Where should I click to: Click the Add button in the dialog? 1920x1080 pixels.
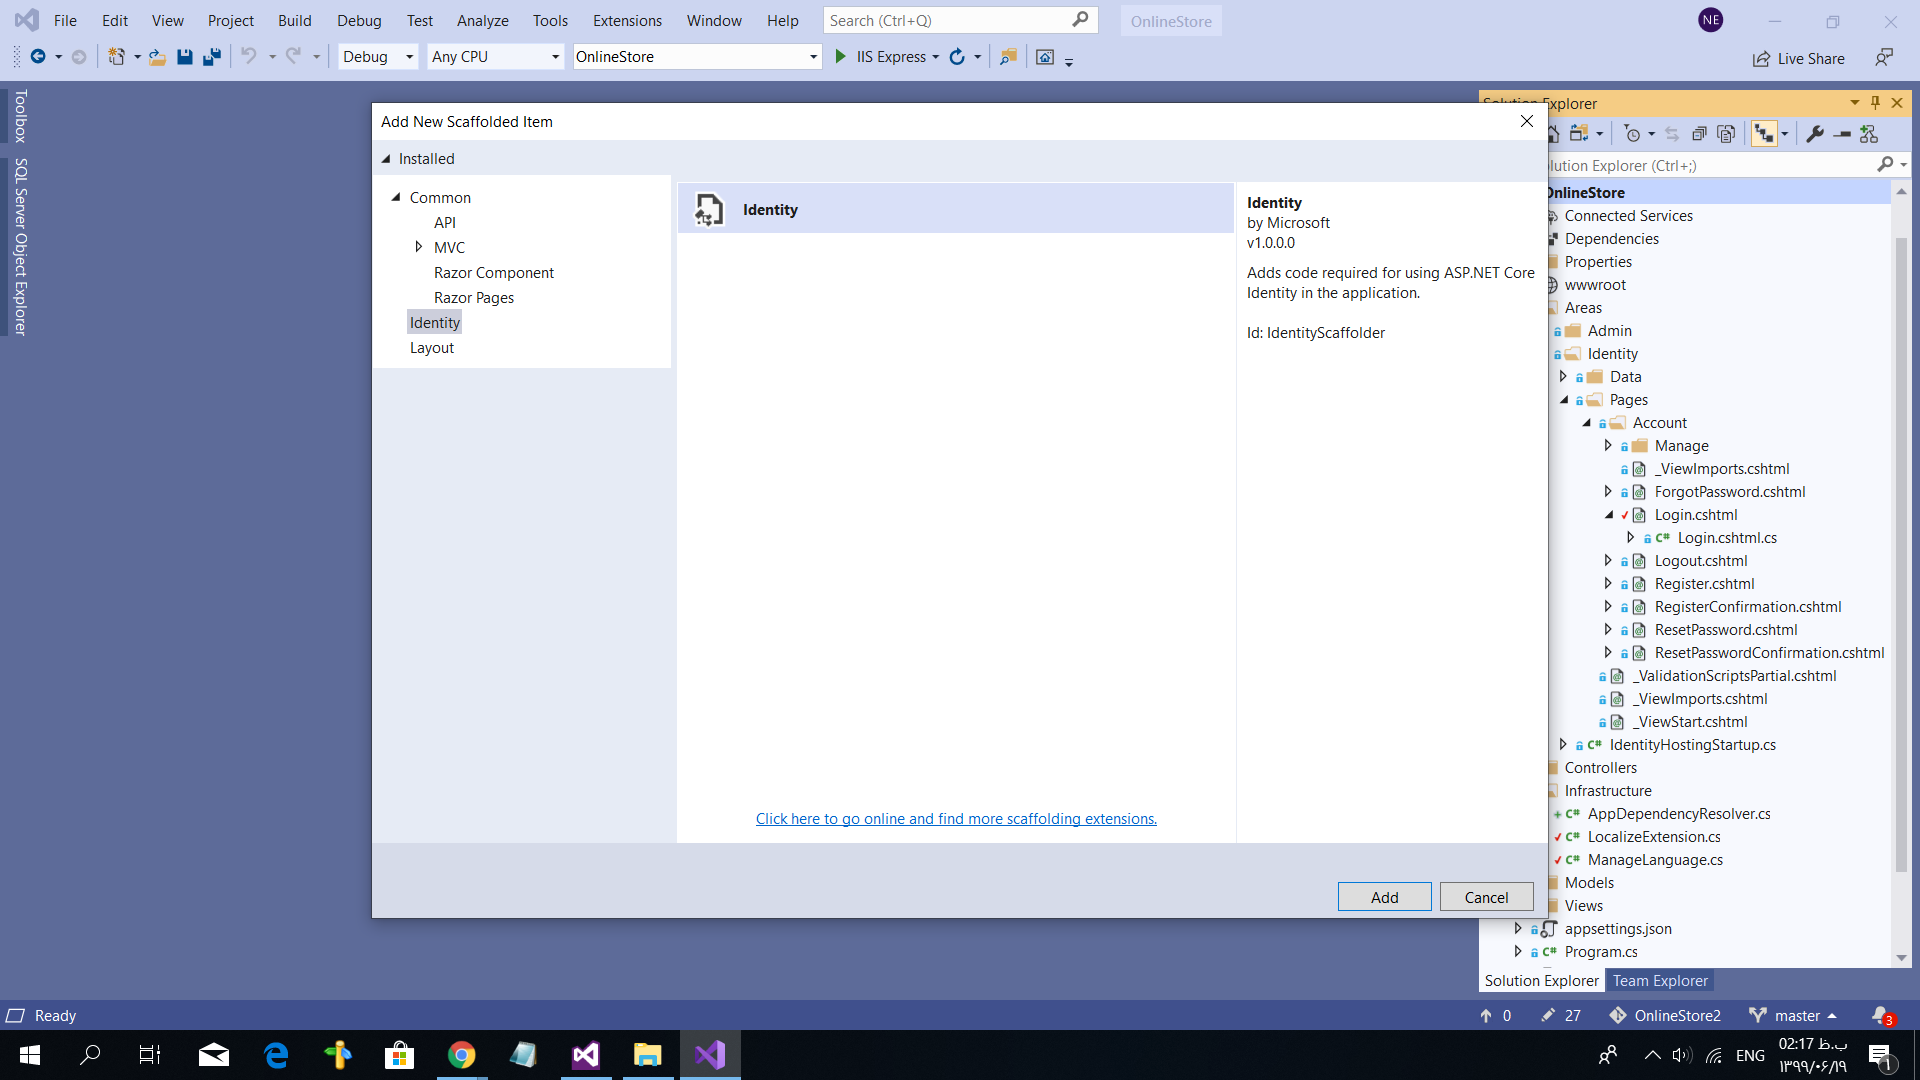coord(1384,897)
